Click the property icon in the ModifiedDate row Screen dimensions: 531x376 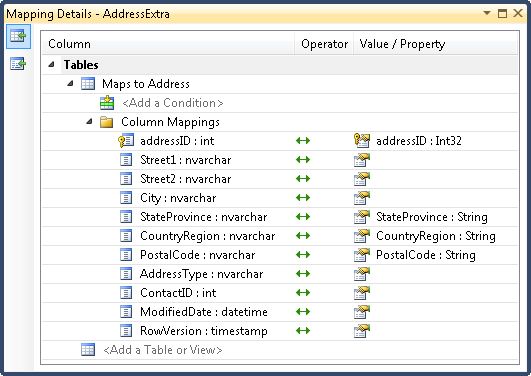tap(362, 312)
